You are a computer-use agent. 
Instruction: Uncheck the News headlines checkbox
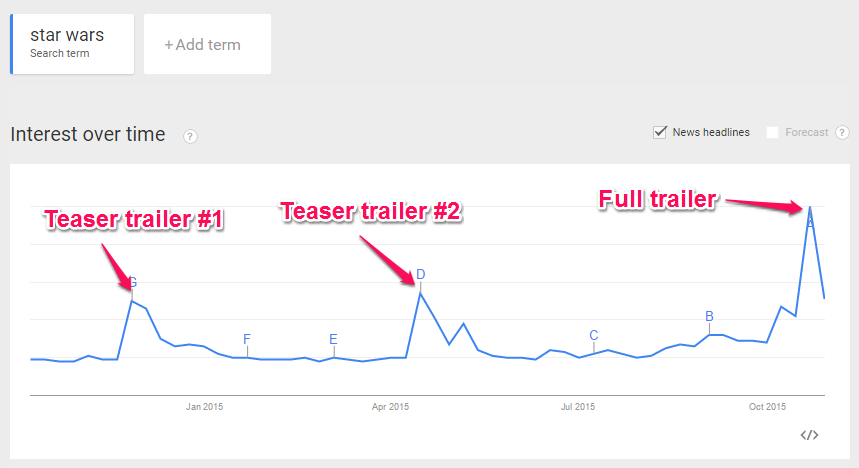coord(660,132)
